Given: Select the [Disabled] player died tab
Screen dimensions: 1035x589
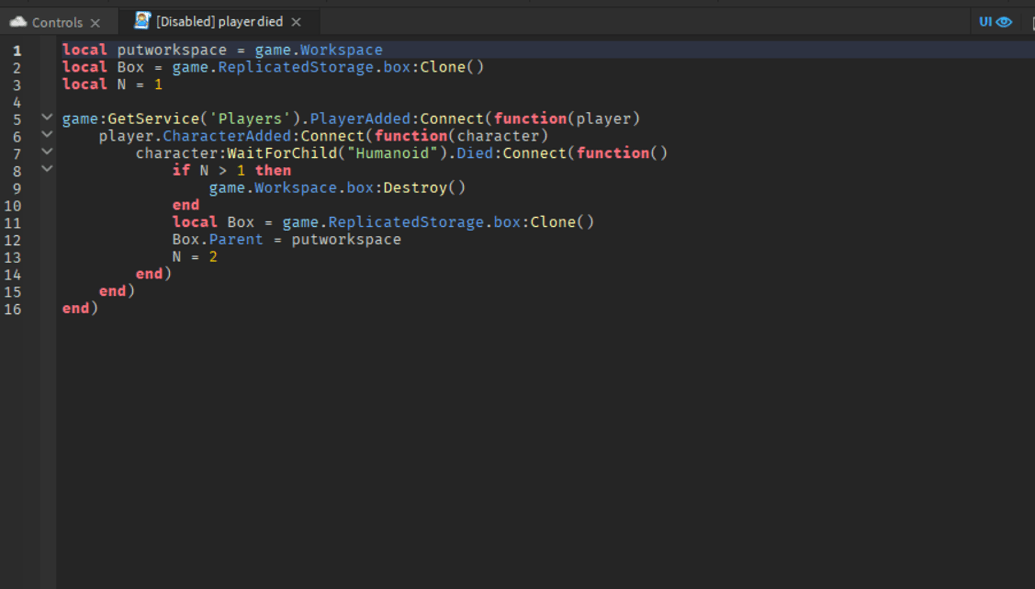Looking at the screenshot, I should (219, 22).
